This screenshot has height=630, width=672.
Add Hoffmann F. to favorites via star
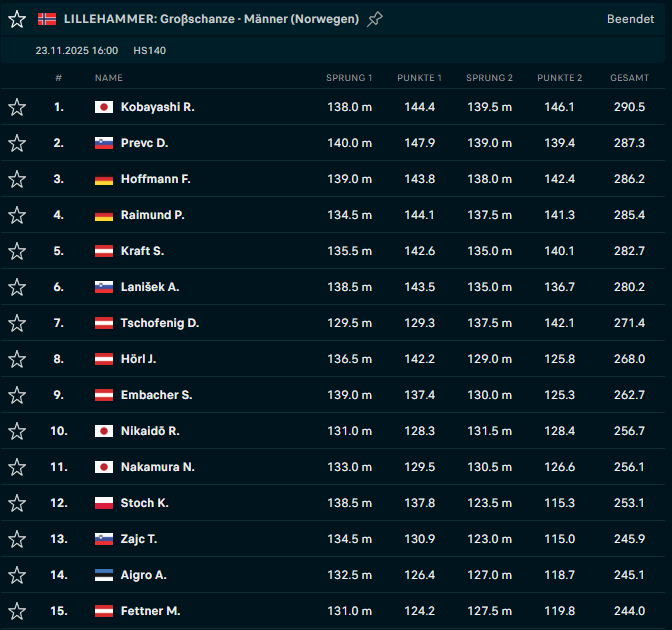tap(17, 179)
